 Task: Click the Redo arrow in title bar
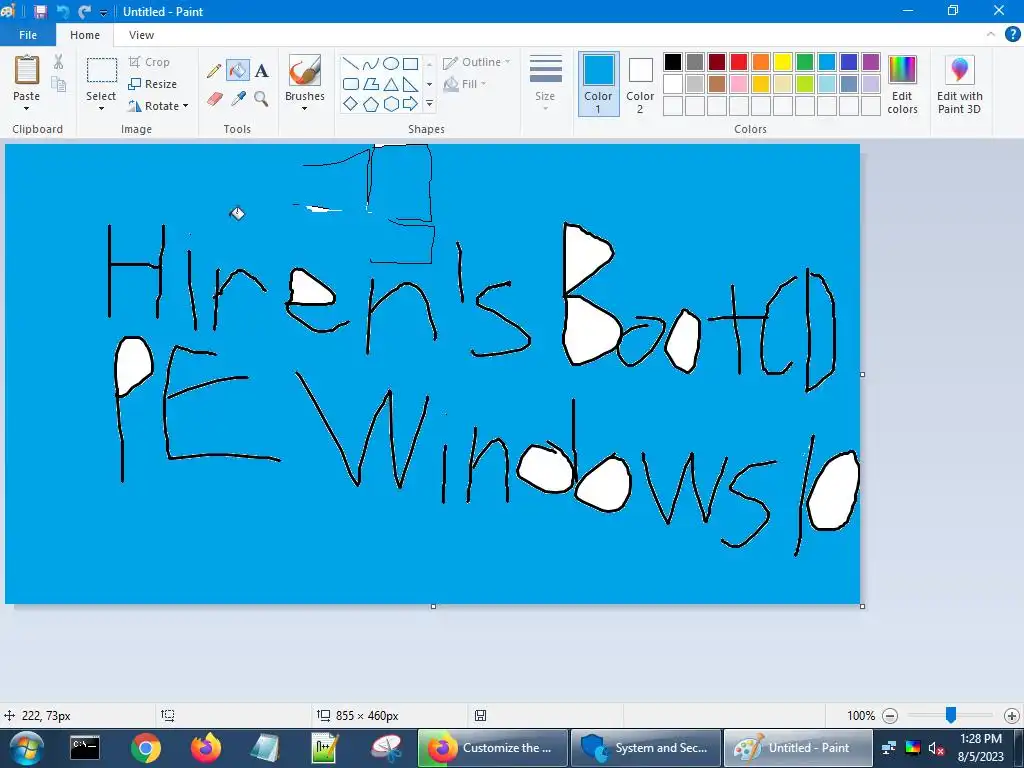click(x=84, y=12)
